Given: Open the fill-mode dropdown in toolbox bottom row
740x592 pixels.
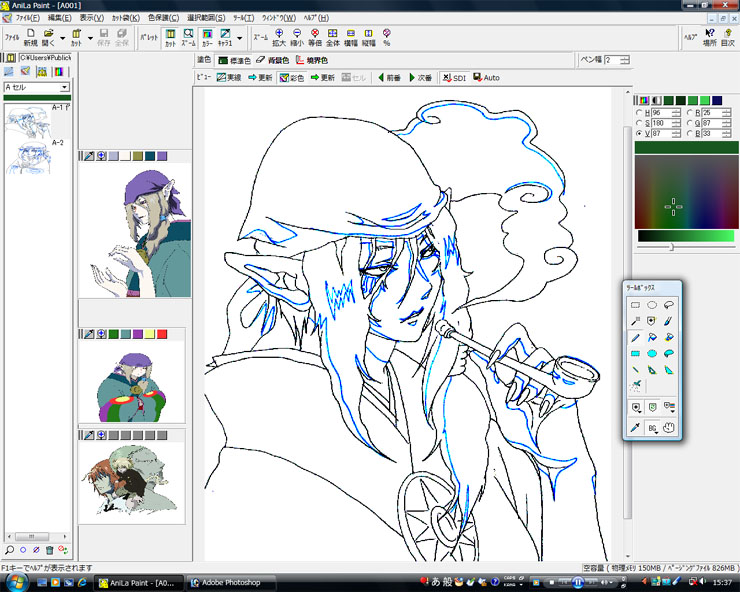Looking at the screenshot, I should click(x=636, y=407).
